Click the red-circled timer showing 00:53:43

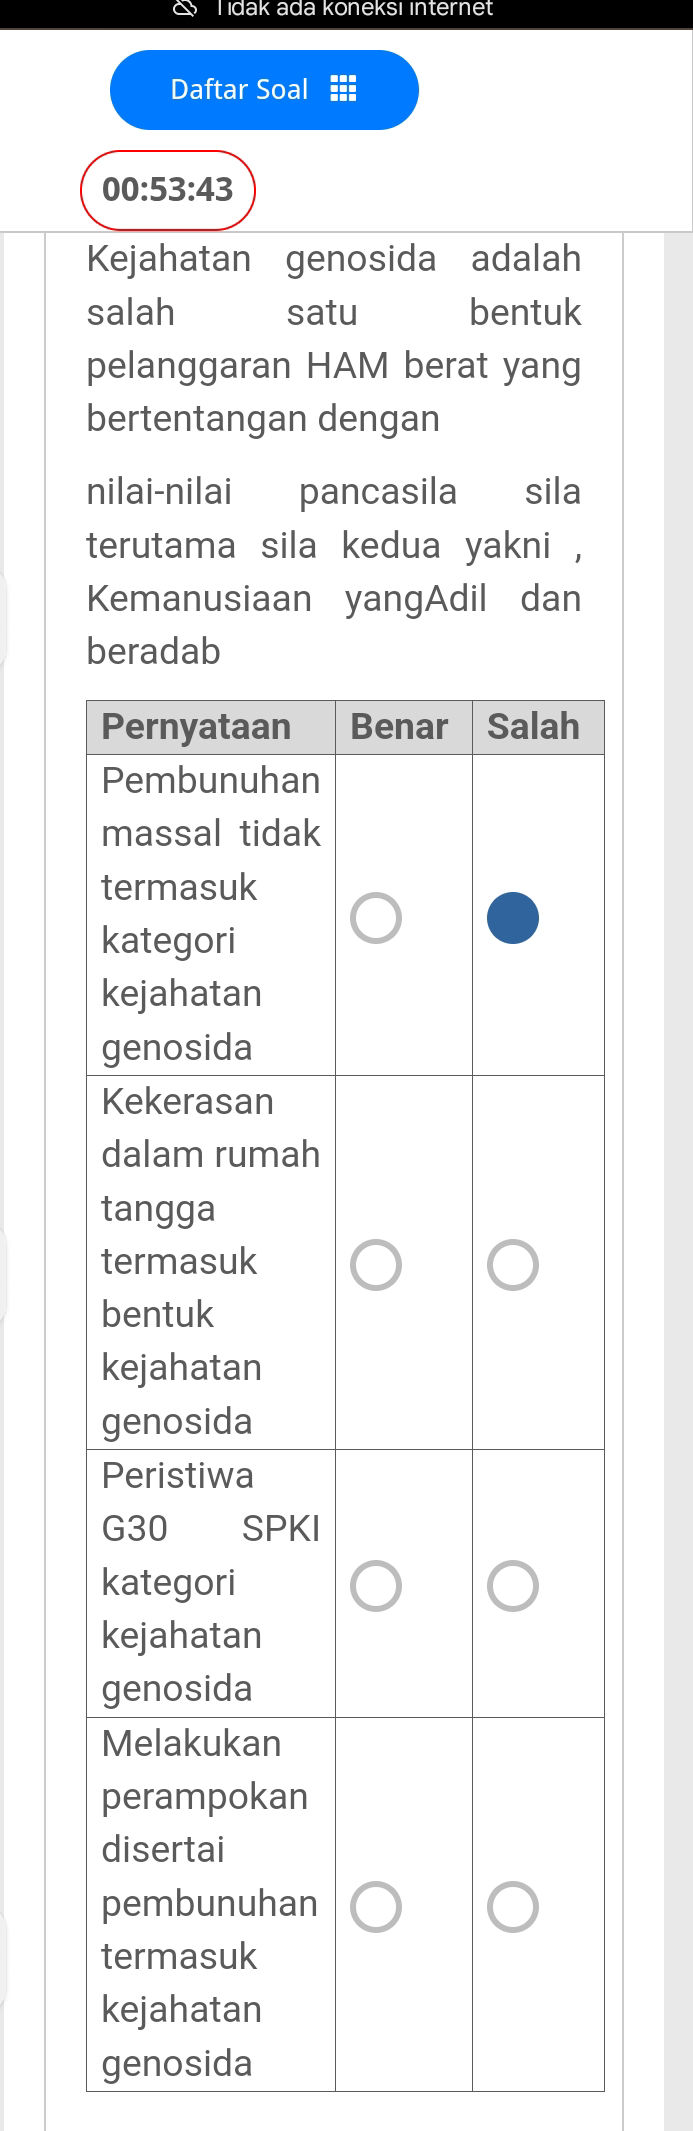[168, 189]
